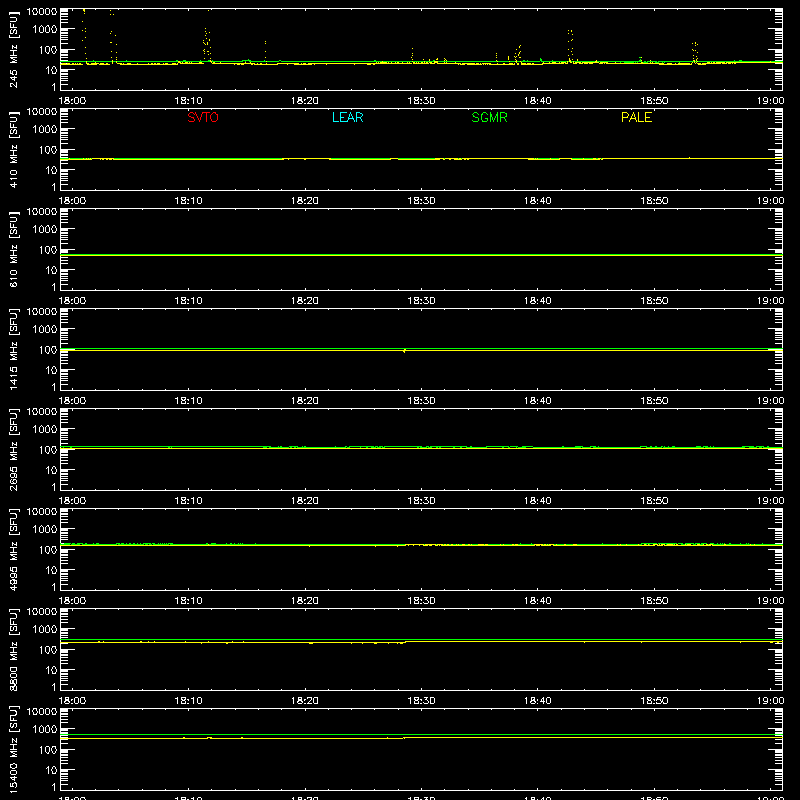Click the yellow burst spike near 18:43 at 245 MHz

[x=570, y=45]
